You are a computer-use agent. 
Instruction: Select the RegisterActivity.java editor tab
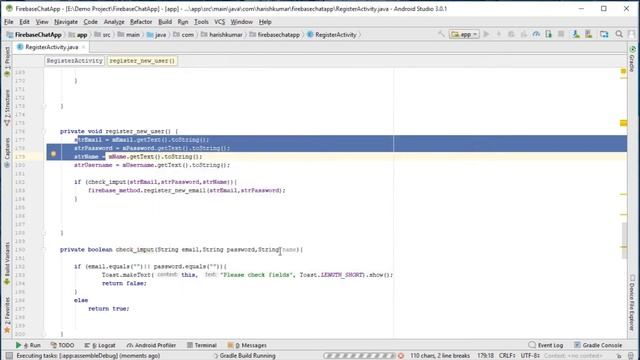51,47
